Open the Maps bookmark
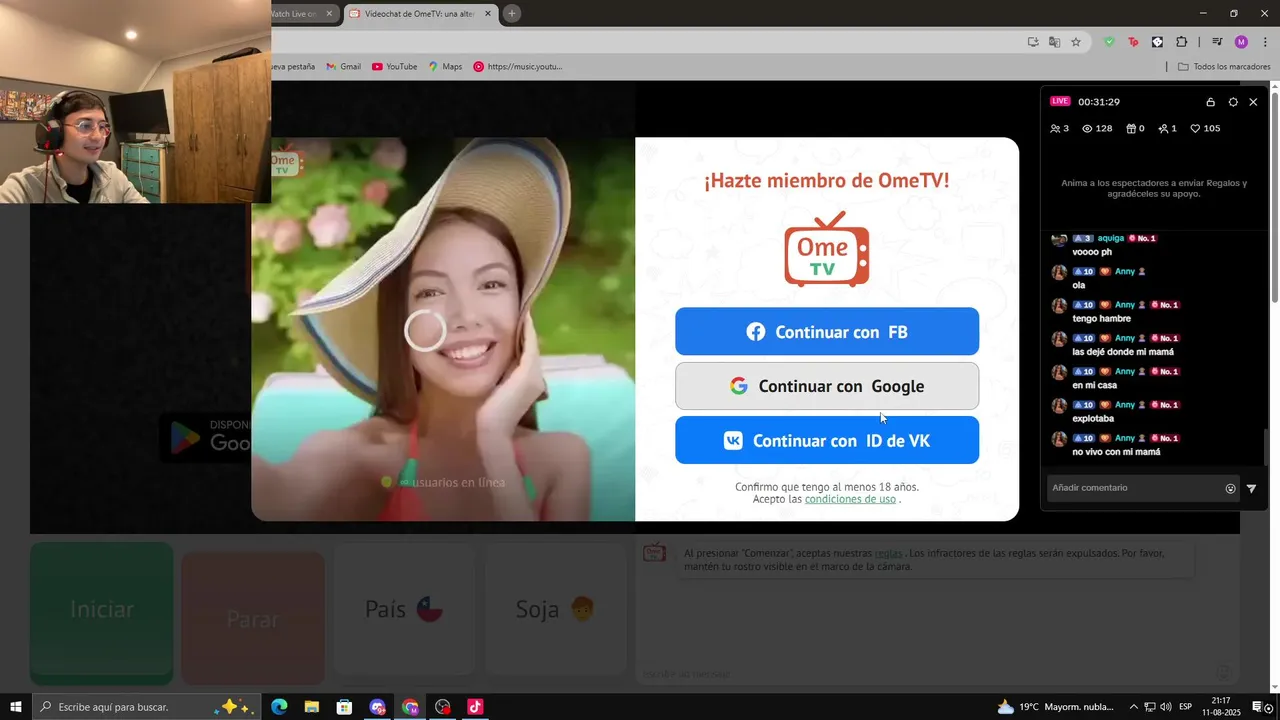The image size is (1280, 720). [445, 66]
